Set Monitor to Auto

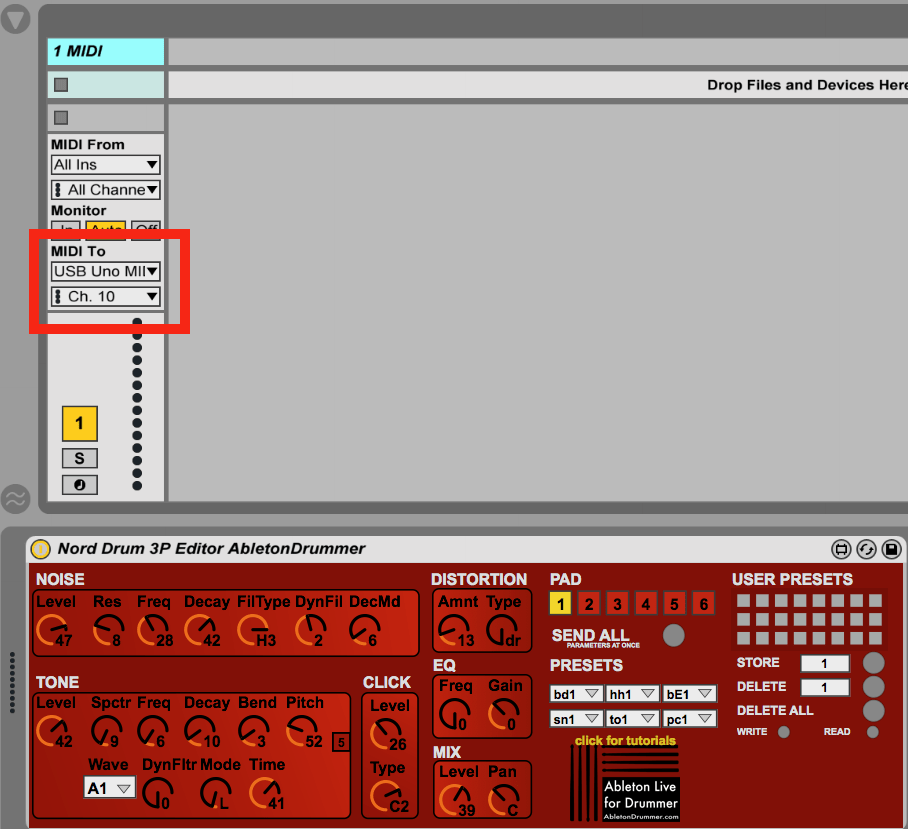click(106, 228)
